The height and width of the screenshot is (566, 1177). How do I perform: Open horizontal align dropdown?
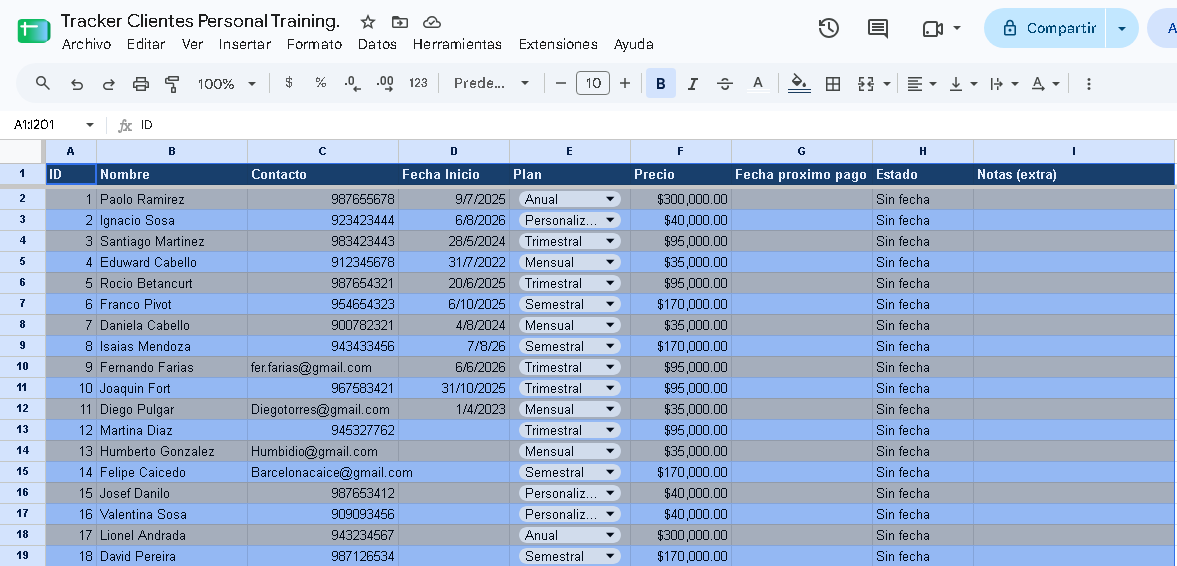921,83
